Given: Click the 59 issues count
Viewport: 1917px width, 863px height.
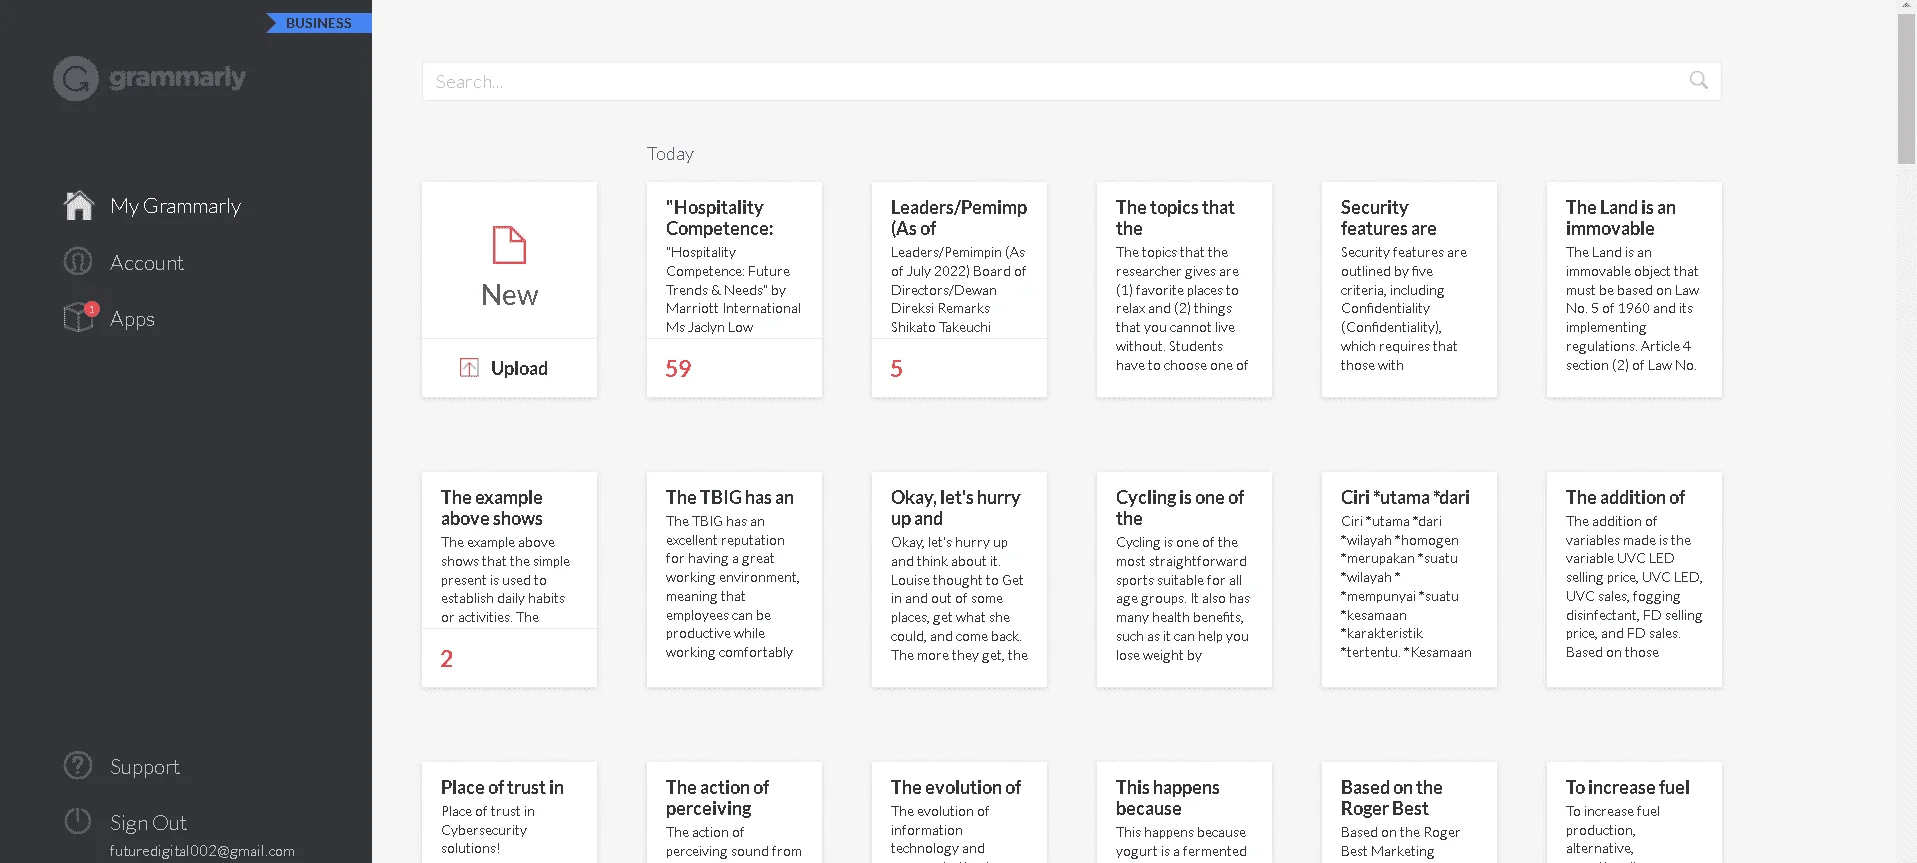Looking at the screenshot, I should tap(678, 369).
